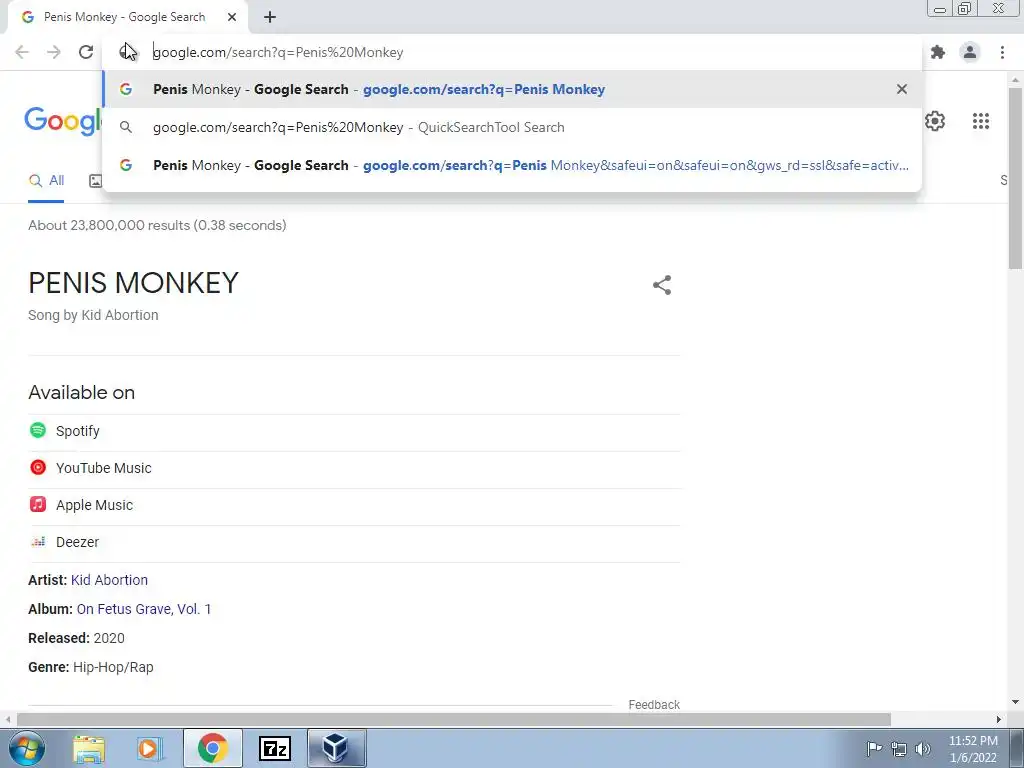Screen dimensions: 1024x768
Task: Click the Genre: Hip-Hop/Rap text
Action: [91, 667]
